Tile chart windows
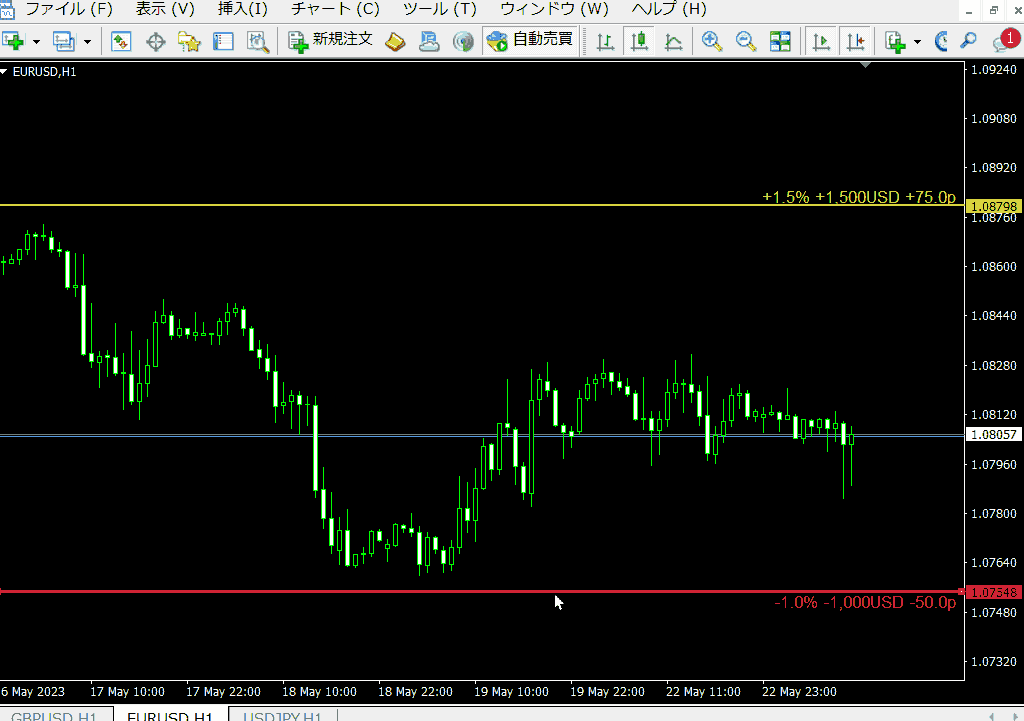 point(780,41)
